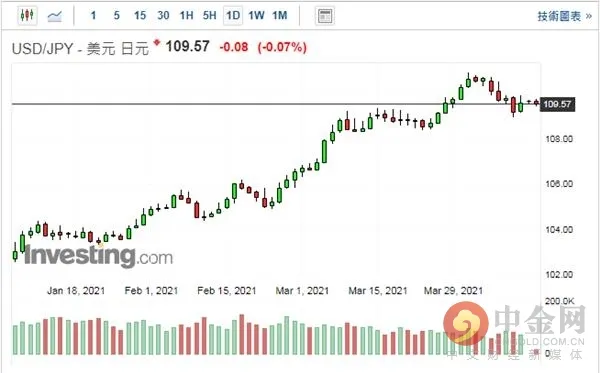Select the 1D timeframe
Viewport: 600px width, 373px height.
click(233, 16)
